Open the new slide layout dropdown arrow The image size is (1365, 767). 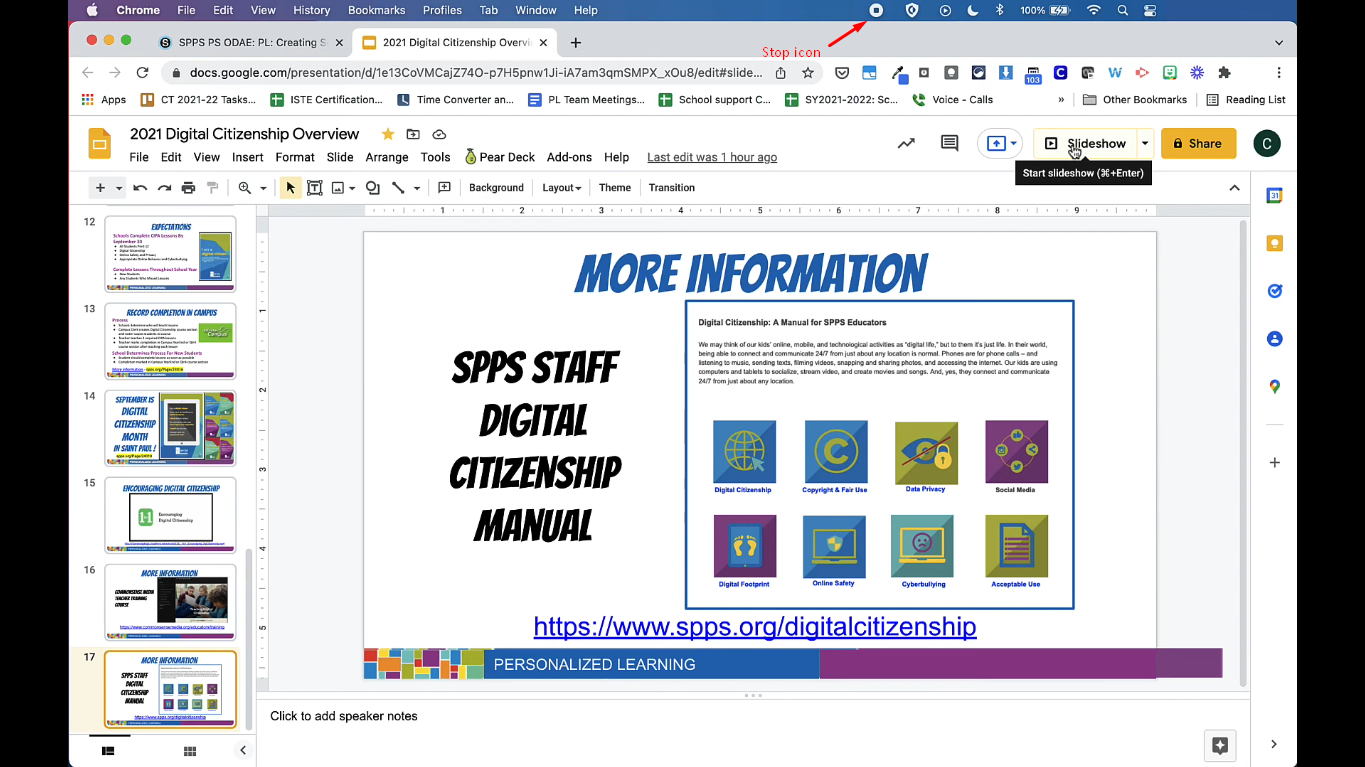pyautogui.click(x=119, y=188)
